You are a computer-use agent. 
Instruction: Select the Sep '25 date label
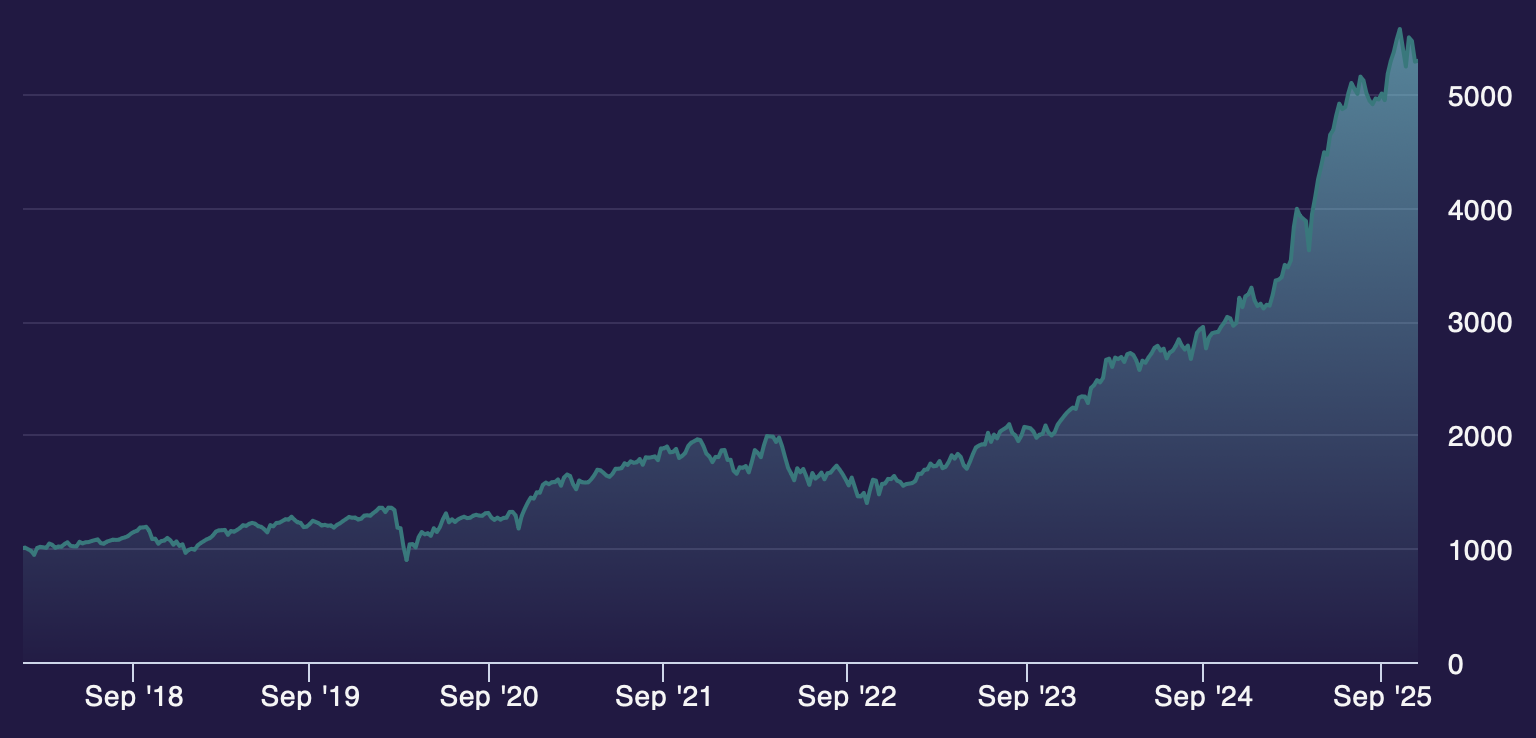1383,697
